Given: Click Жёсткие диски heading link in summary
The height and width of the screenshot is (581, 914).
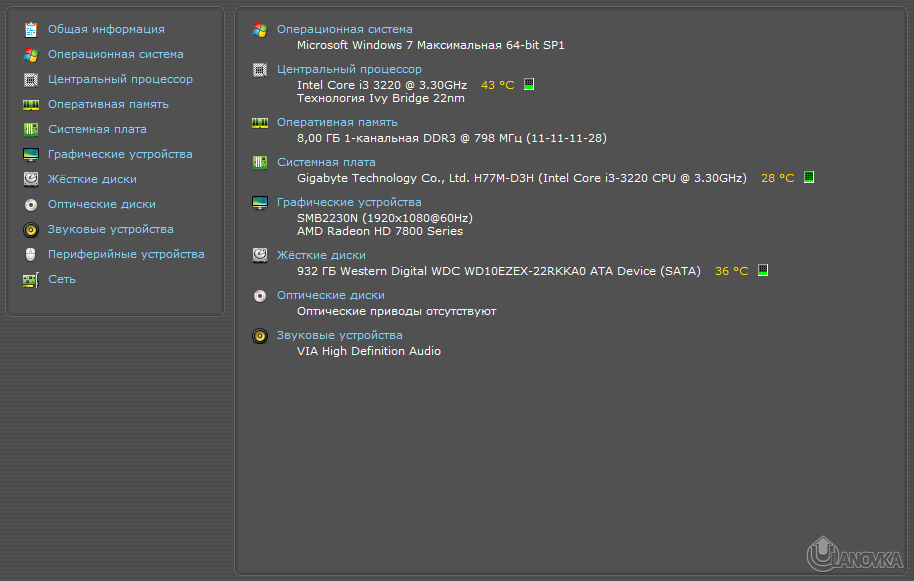Looking at the screenshot, I should click(x=321, y=255).
